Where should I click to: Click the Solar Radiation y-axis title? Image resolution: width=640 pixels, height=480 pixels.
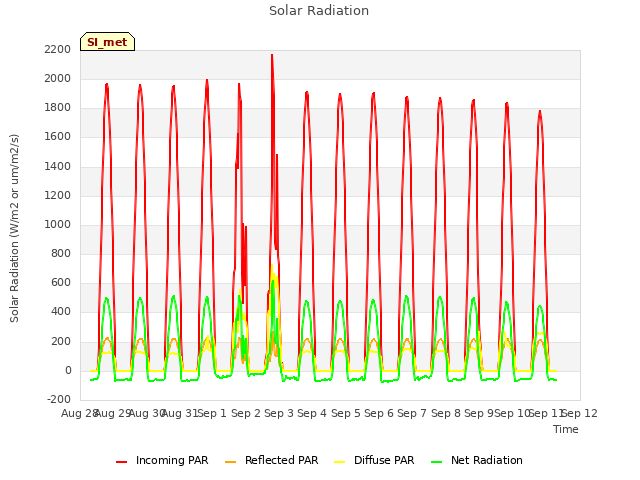(14, 228)
